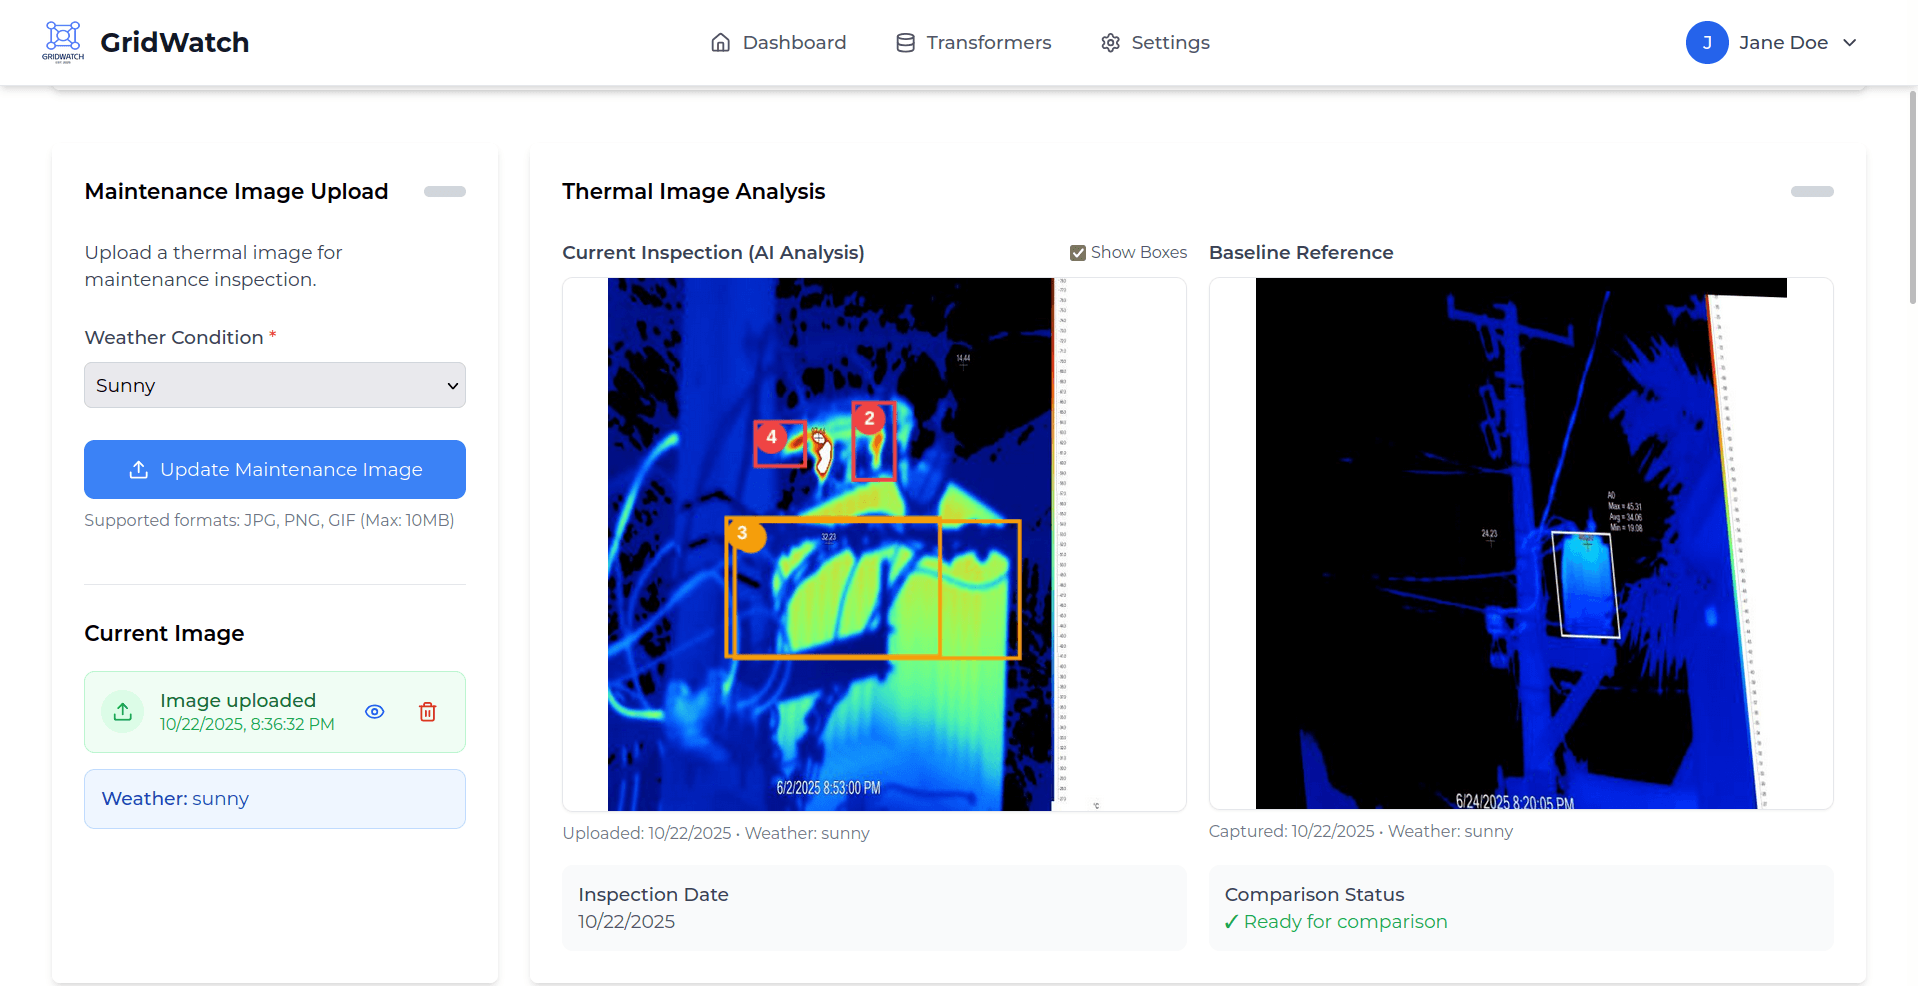This screenshot has width=1918, height=986.
Task: Open the Weather Condition dropdown
Action: tap(275, 385)
